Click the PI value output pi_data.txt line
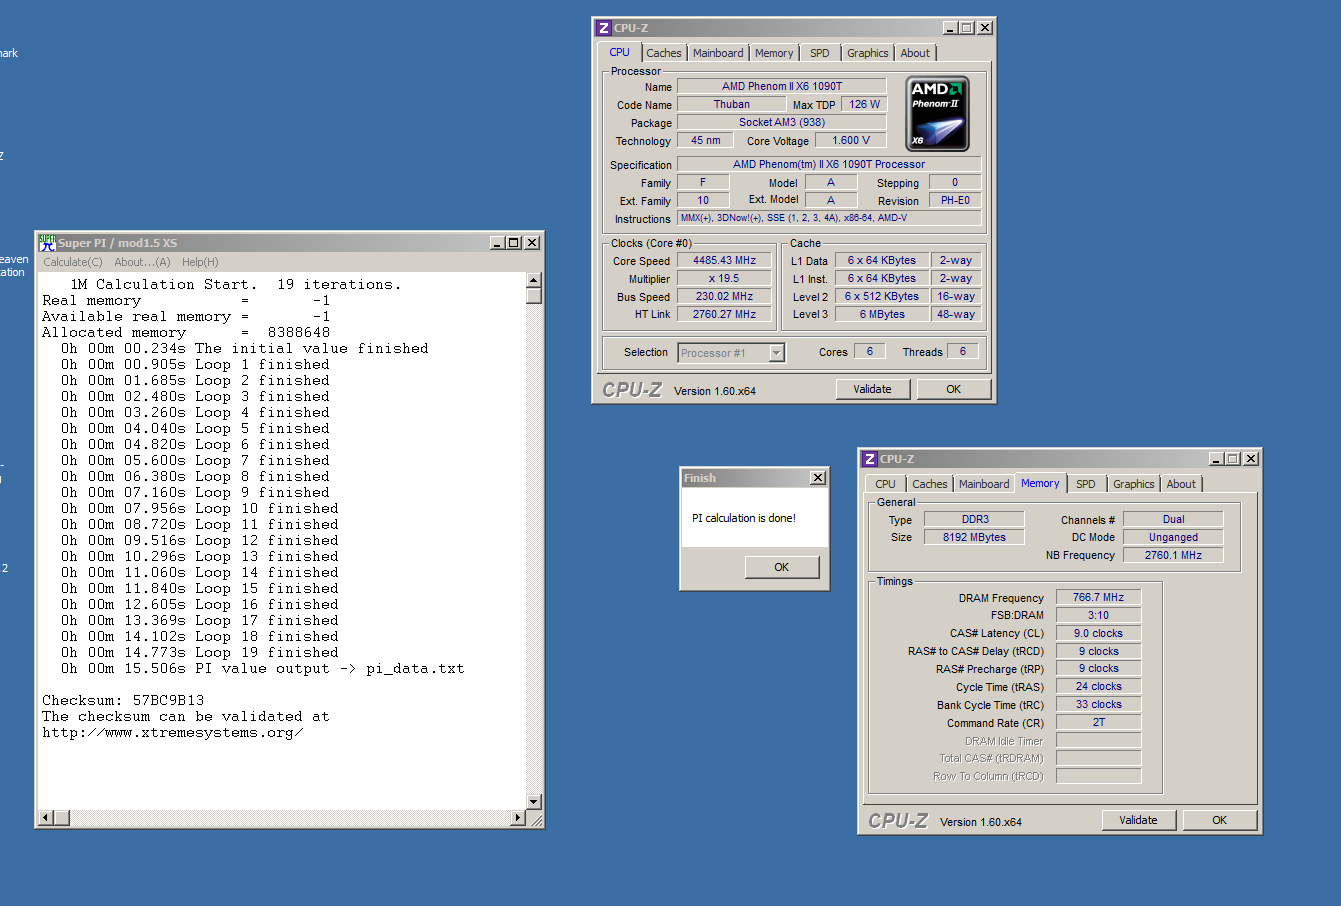This screenshot has width=1341, height=906. [262, 668]
